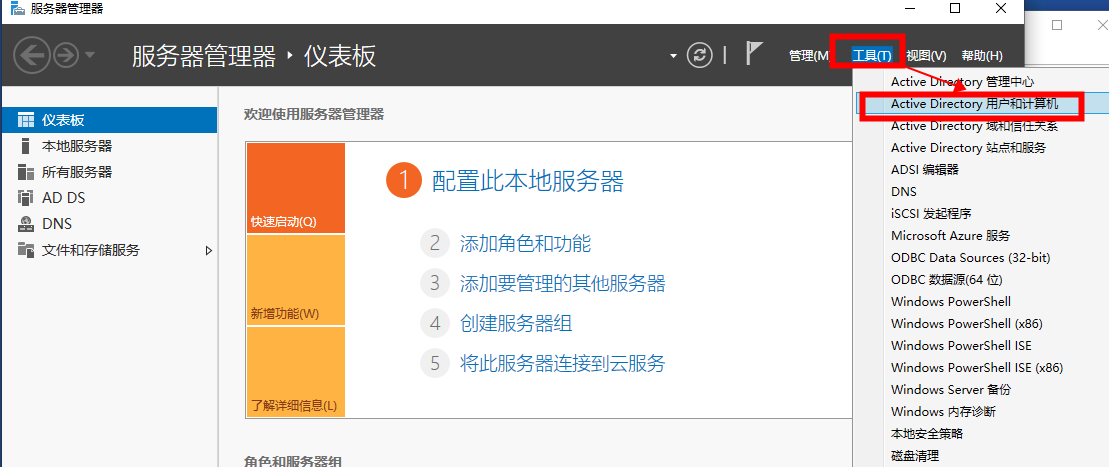Click 将此服务器连接到云服务 link

pos(562,364)
